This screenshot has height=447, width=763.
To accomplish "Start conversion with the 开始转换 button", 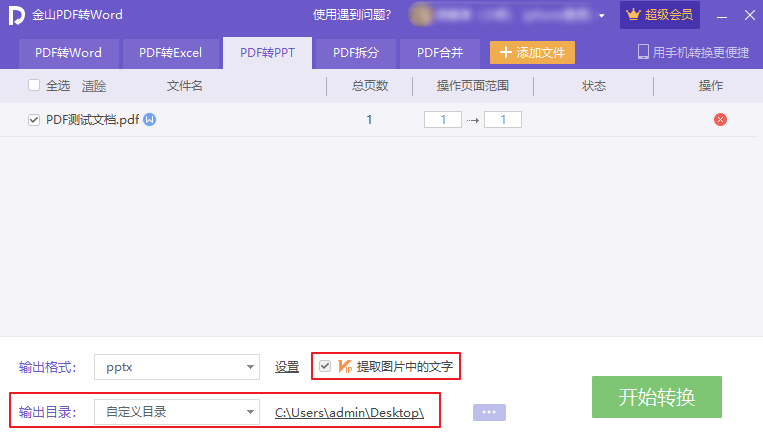I will pos(657,397).
